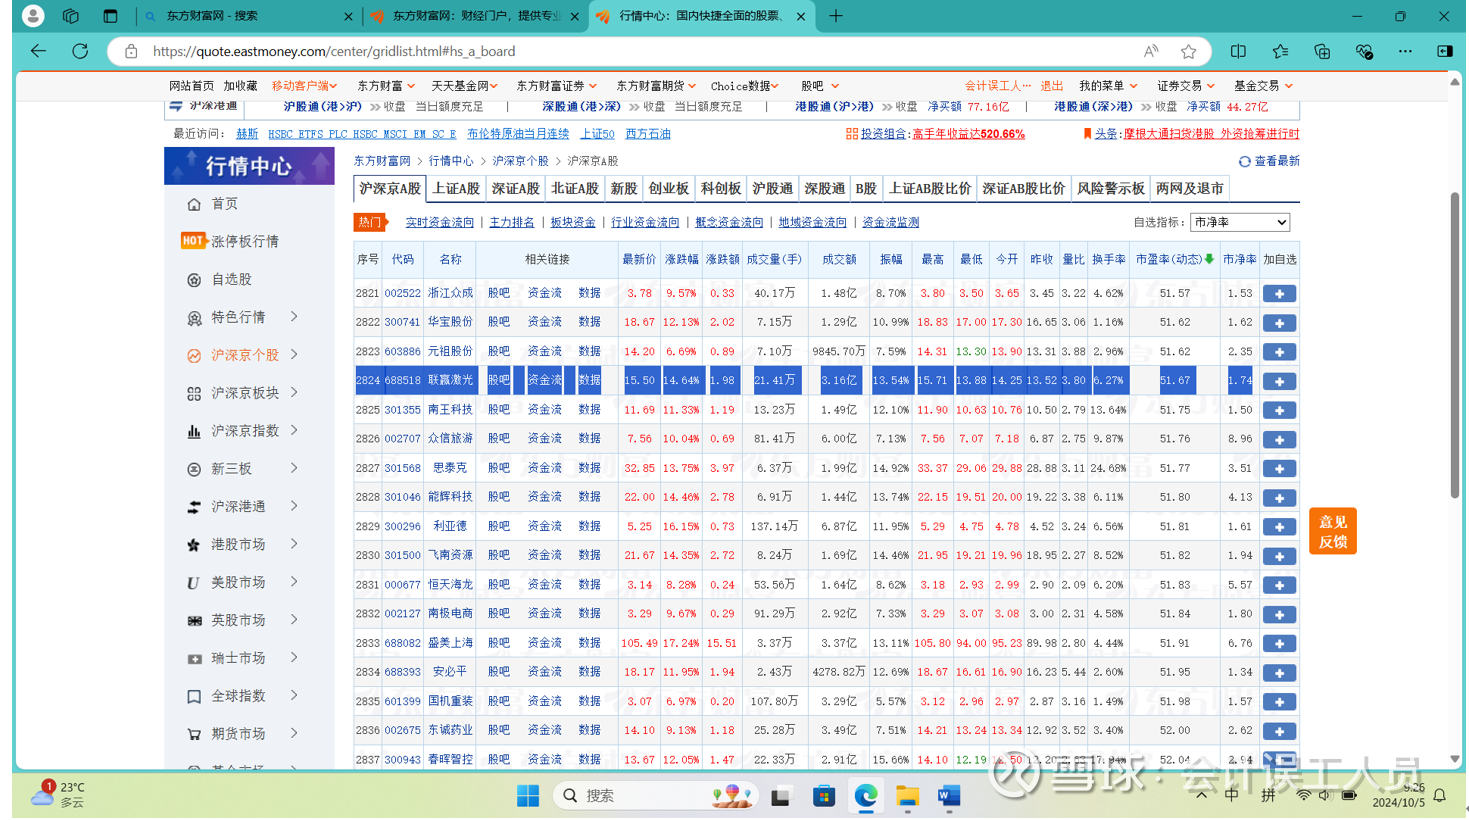Screen dimensions: 1469x820
Task: Click the 查看最新 refresh icon
Action: tap(1244, 161)
